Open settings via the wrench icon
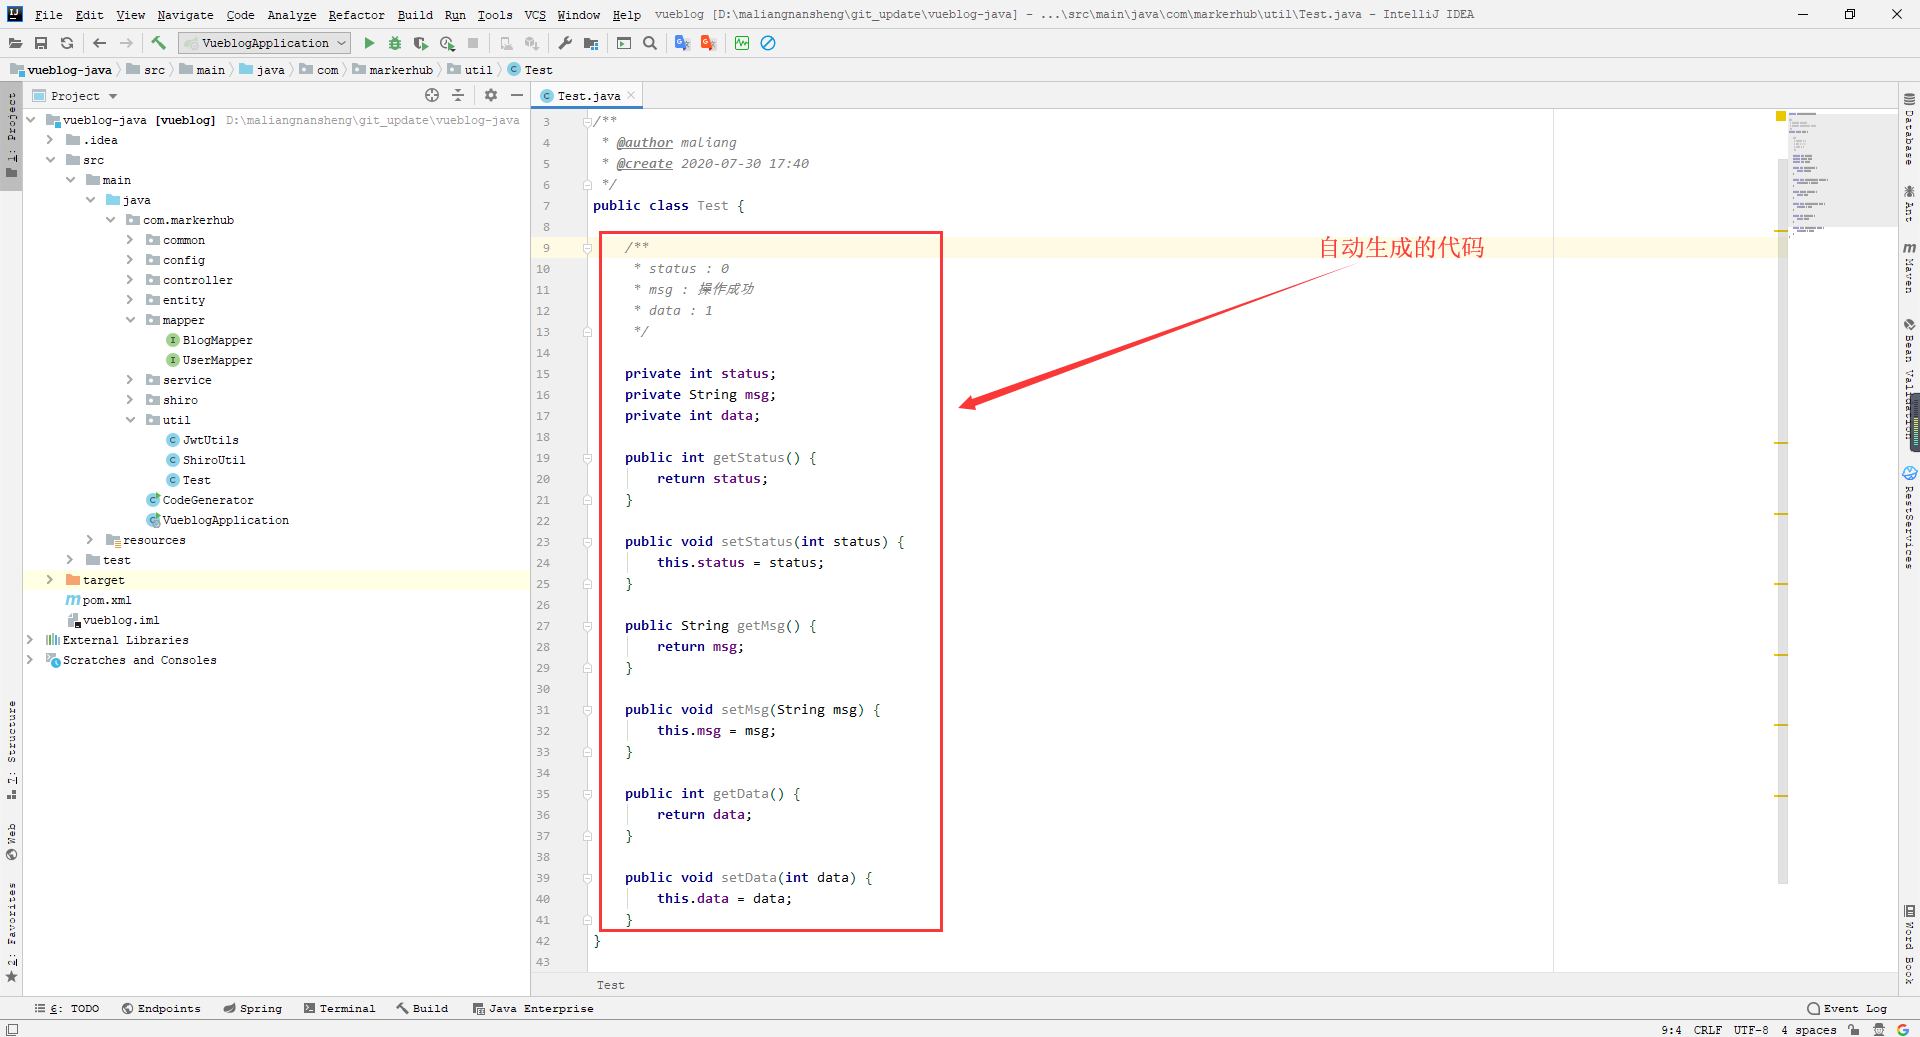 pos(565,43)
